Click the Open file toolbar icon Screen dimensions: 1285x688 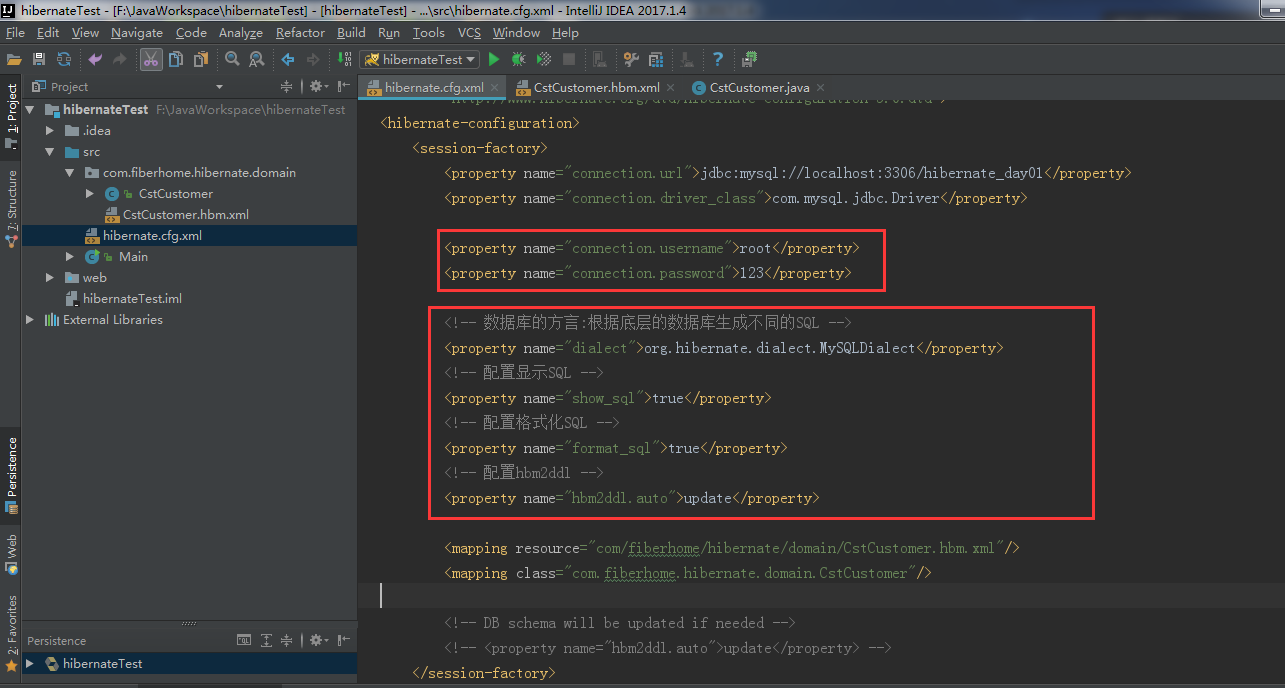coord(14,60)
